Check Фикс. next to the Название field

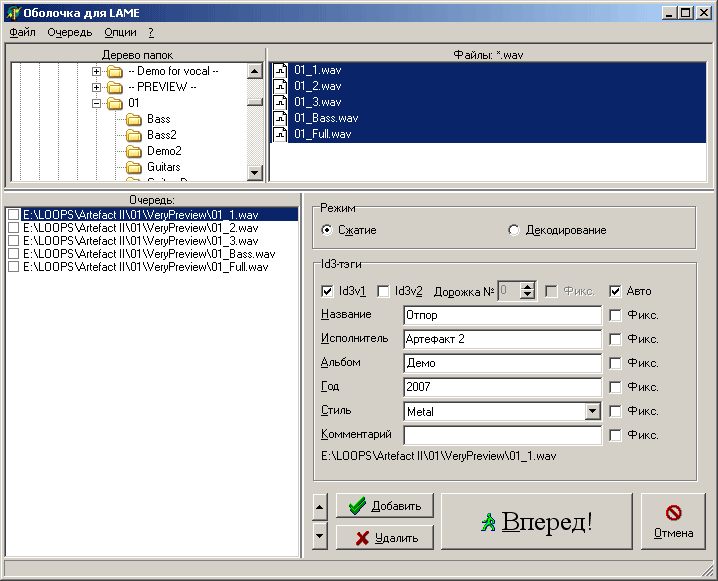pyautogui.click(x=615, y=315)
